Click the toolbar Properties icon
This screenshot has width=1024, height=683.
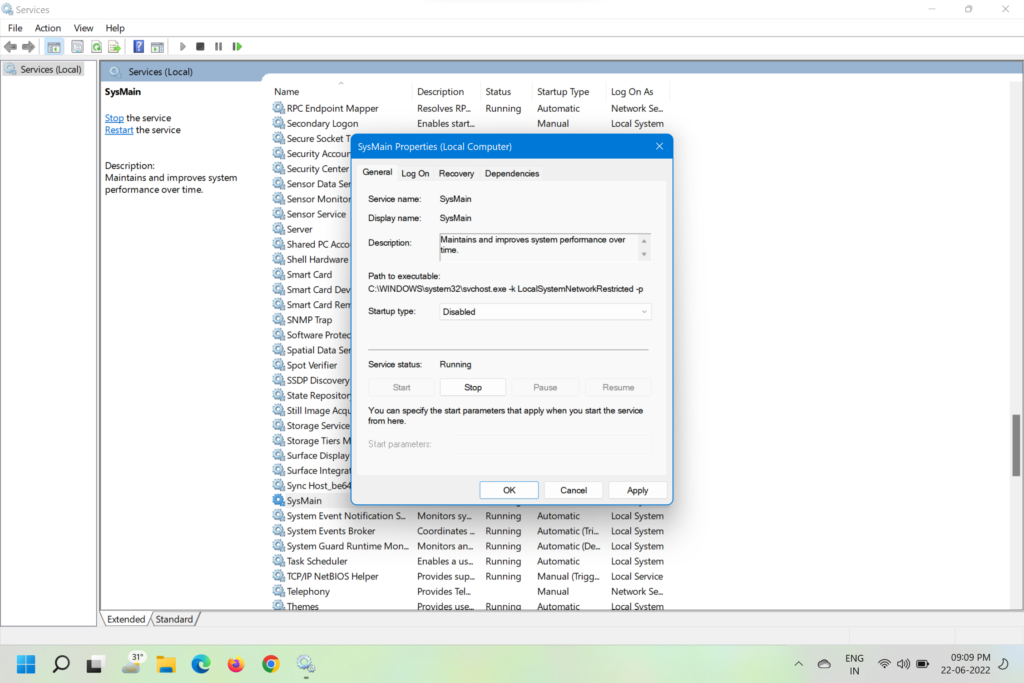pos(77,47)
